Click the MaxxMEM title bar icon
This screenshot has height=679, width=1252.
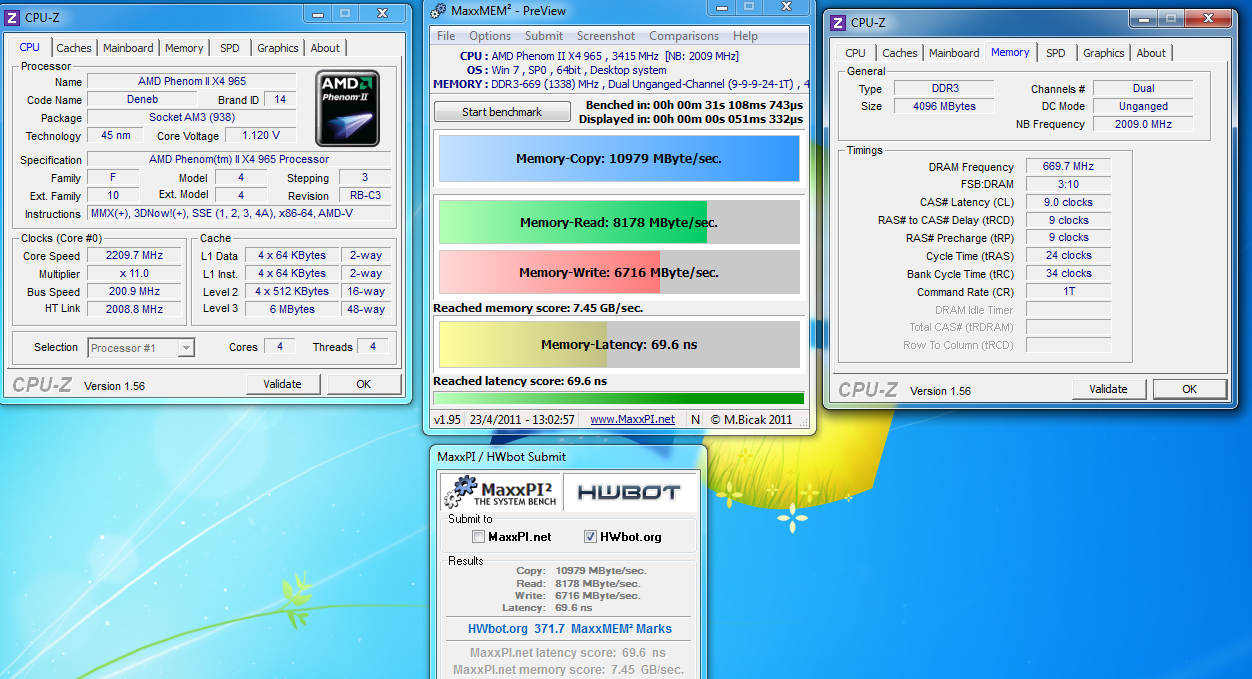(439, 10)
